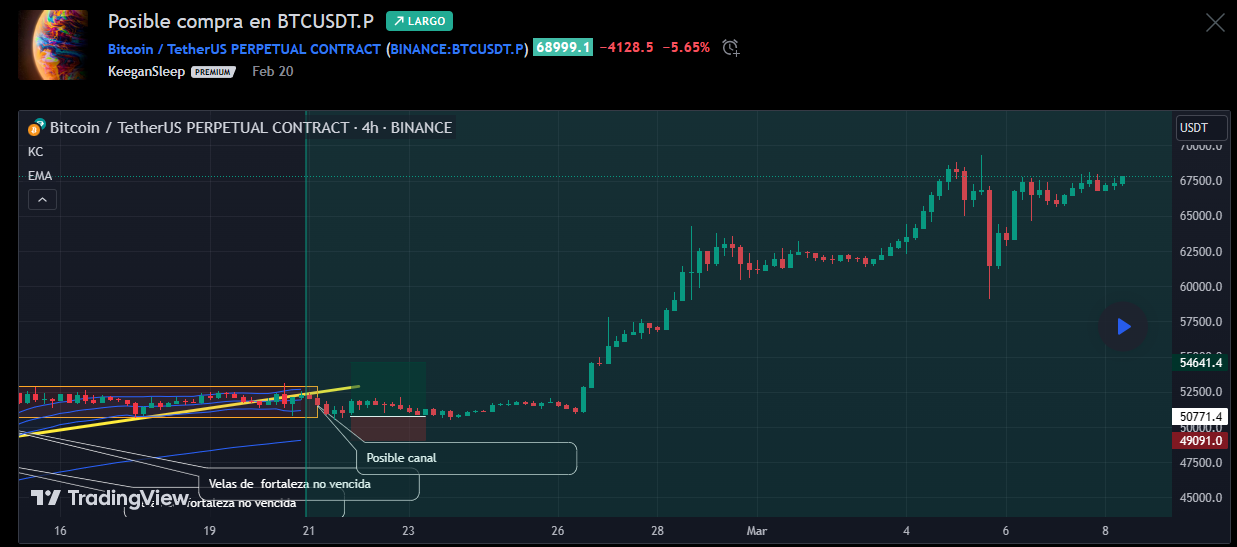Select the yellow trend line on the chart
Screen dimensions: 1237x547
click(x=188, y=410)
